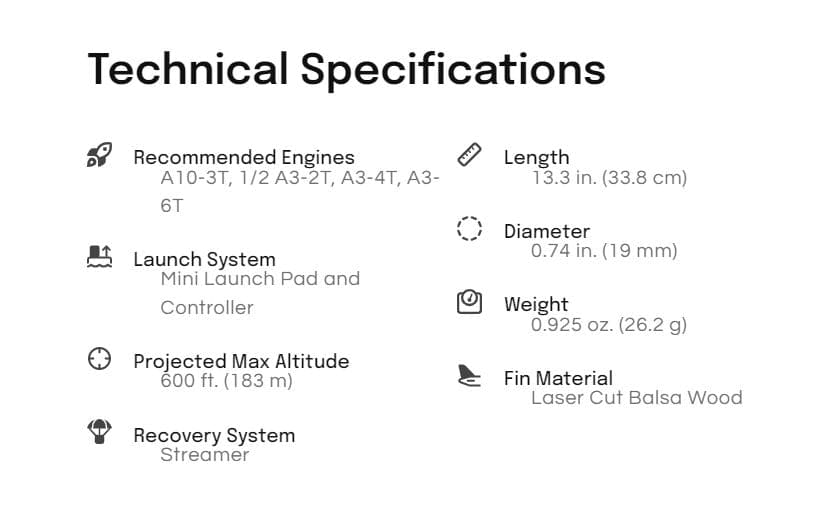Click the Mini Launch Pad and Controller text
Image resolution: width=821 pixels, height=505 pixels.
(260, 280)
